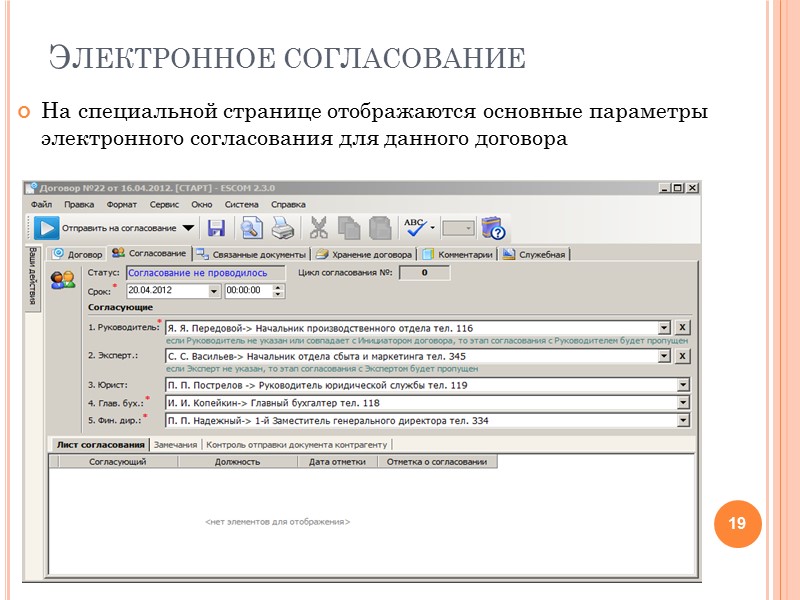Screen dimensions: 800x600
Task: Select the Лист согласования tab
Action: 101,444
